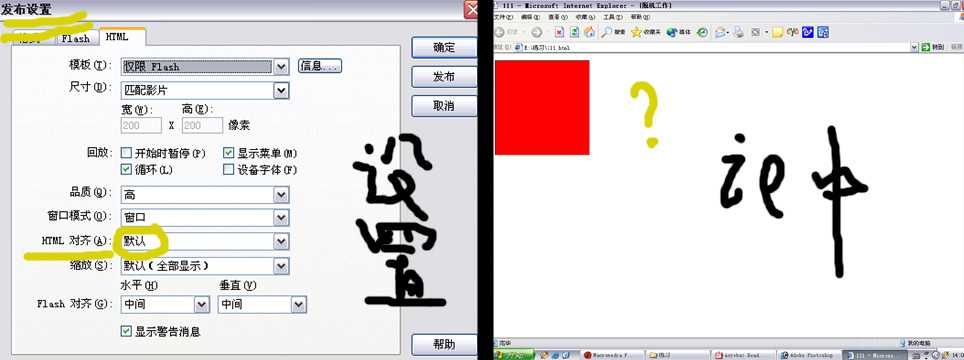Click the 发布 publish button
This screenshot has height=360, width=964.
(x=443, y=76)
